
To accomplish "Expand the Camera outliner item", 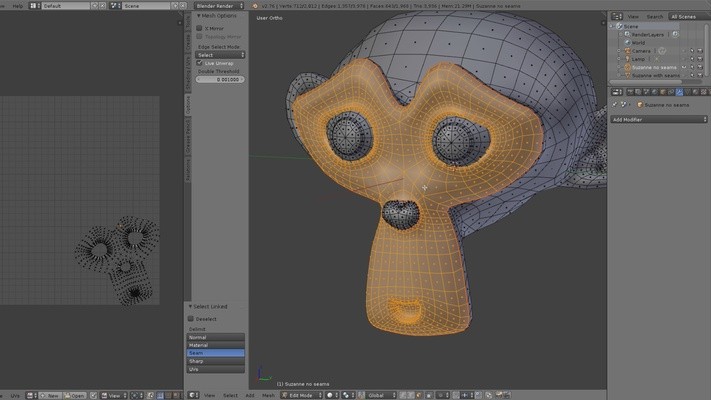I will coord(618,51).
